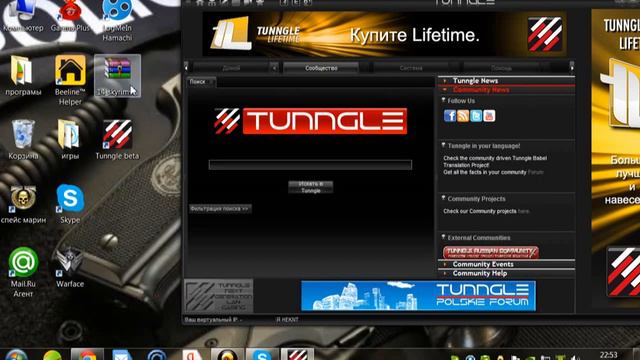The image size is (640, 360).
Task: Switch to the Помощь tab
Action: (501, 68)
